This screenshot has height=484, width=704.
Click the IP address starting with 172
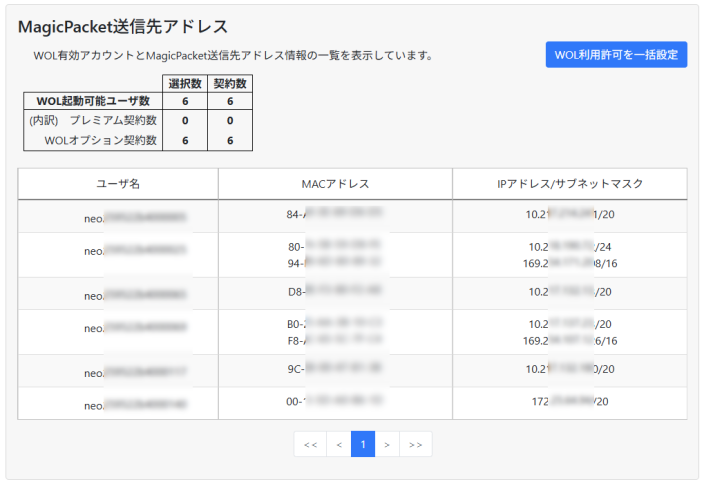[x=570, y=401]
